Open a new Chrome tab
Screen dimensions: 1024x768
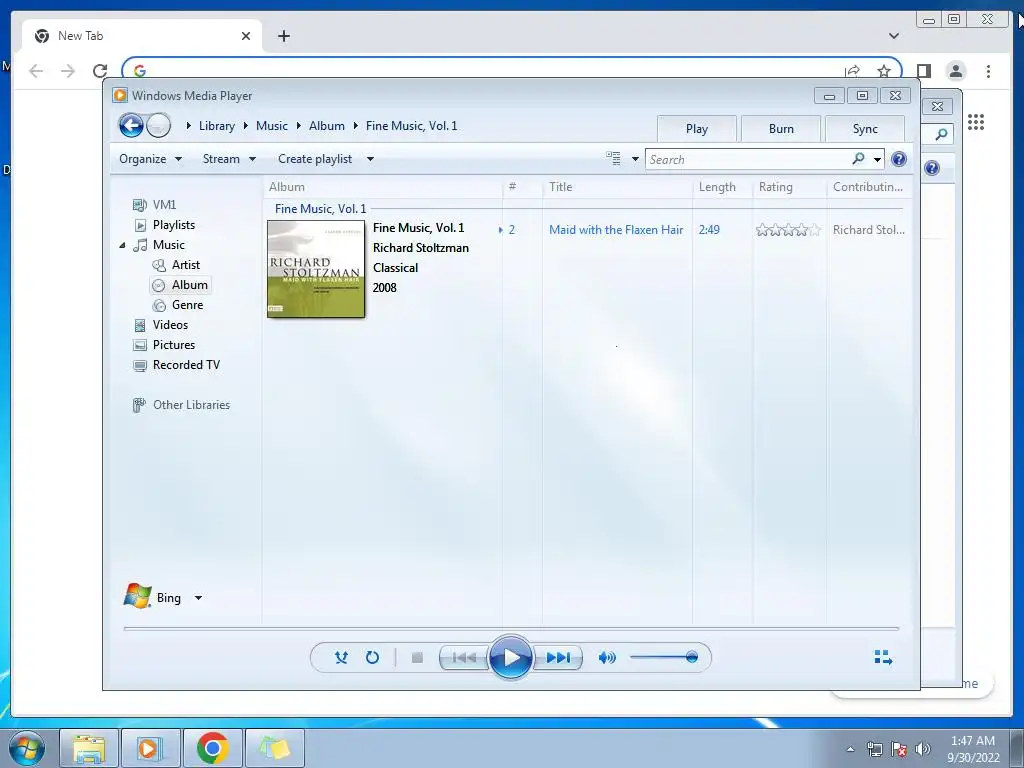(x=283, y=36)
